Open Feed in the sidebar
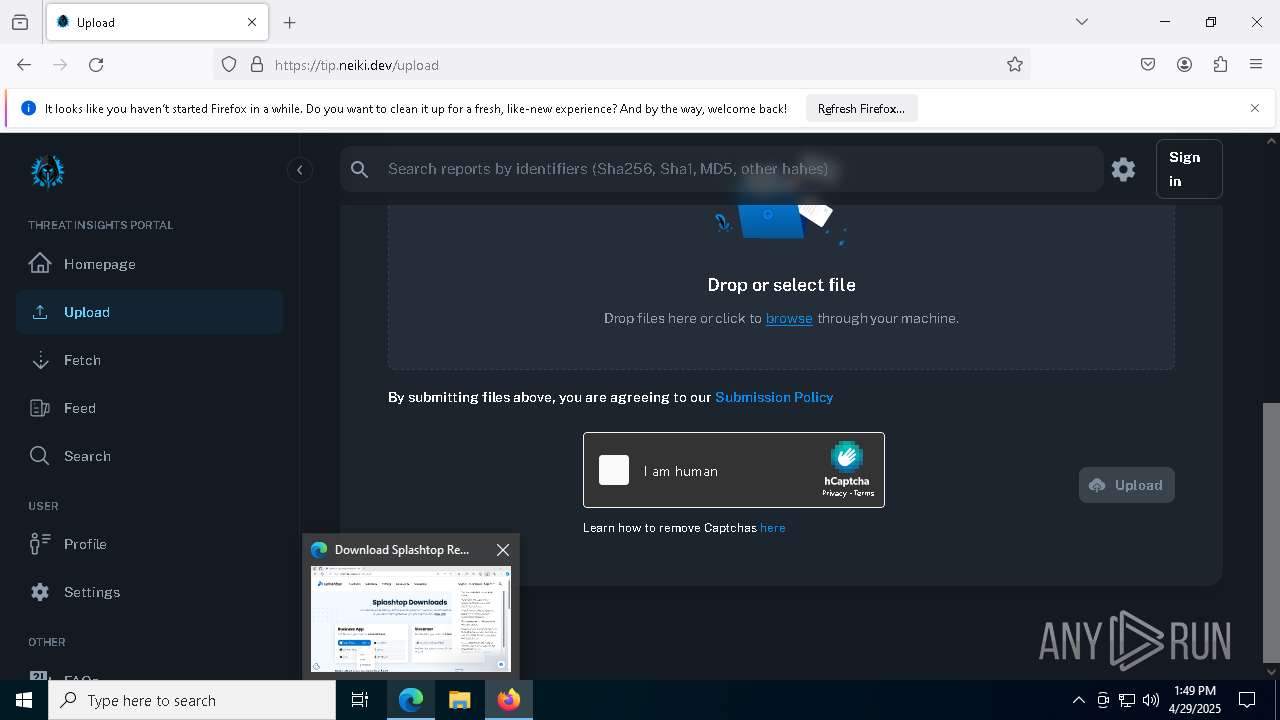This screenshot has height=720, width=1280. coord(150,408)
